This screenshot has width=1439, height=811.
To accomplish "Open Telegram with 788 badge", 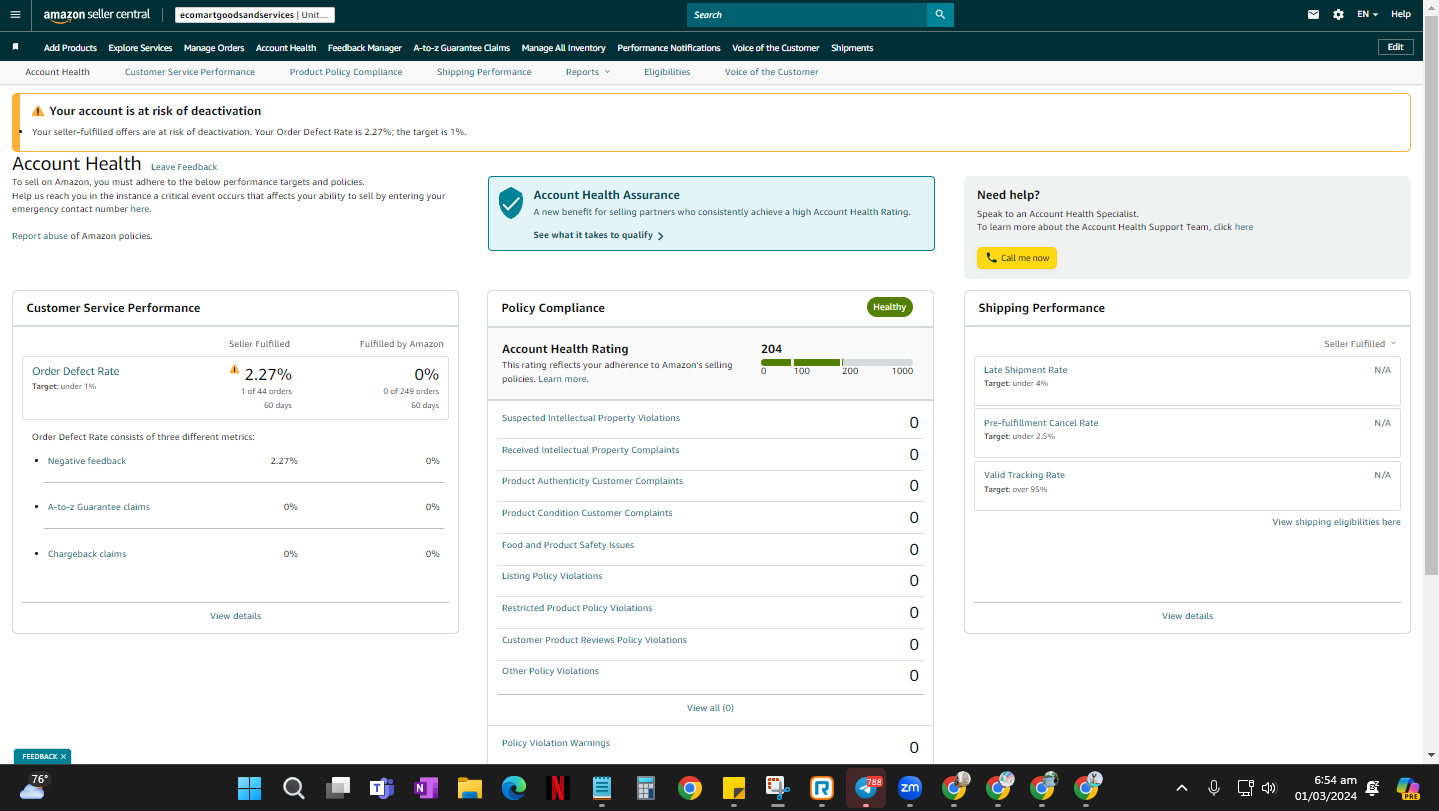I will click(866, 788).
